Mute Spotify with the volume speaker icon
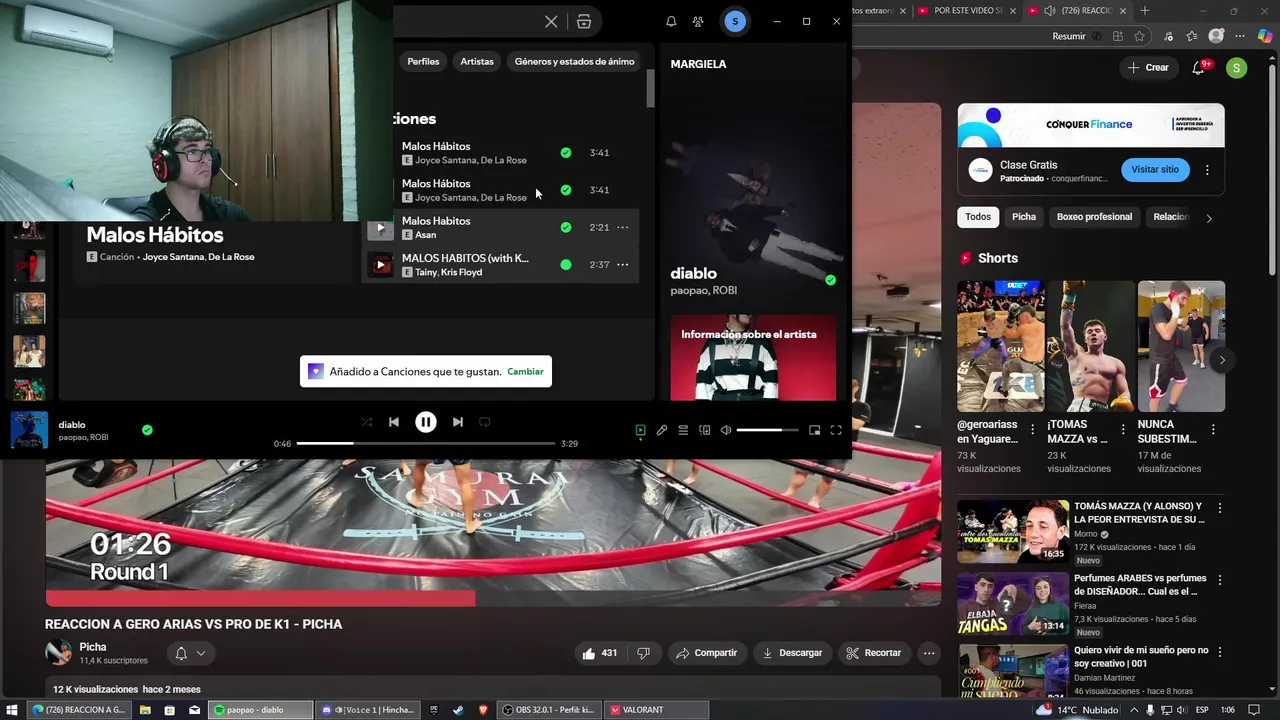Image resolution: width=1280 pixels, height=720 pixels. click(x=726, y=430)
